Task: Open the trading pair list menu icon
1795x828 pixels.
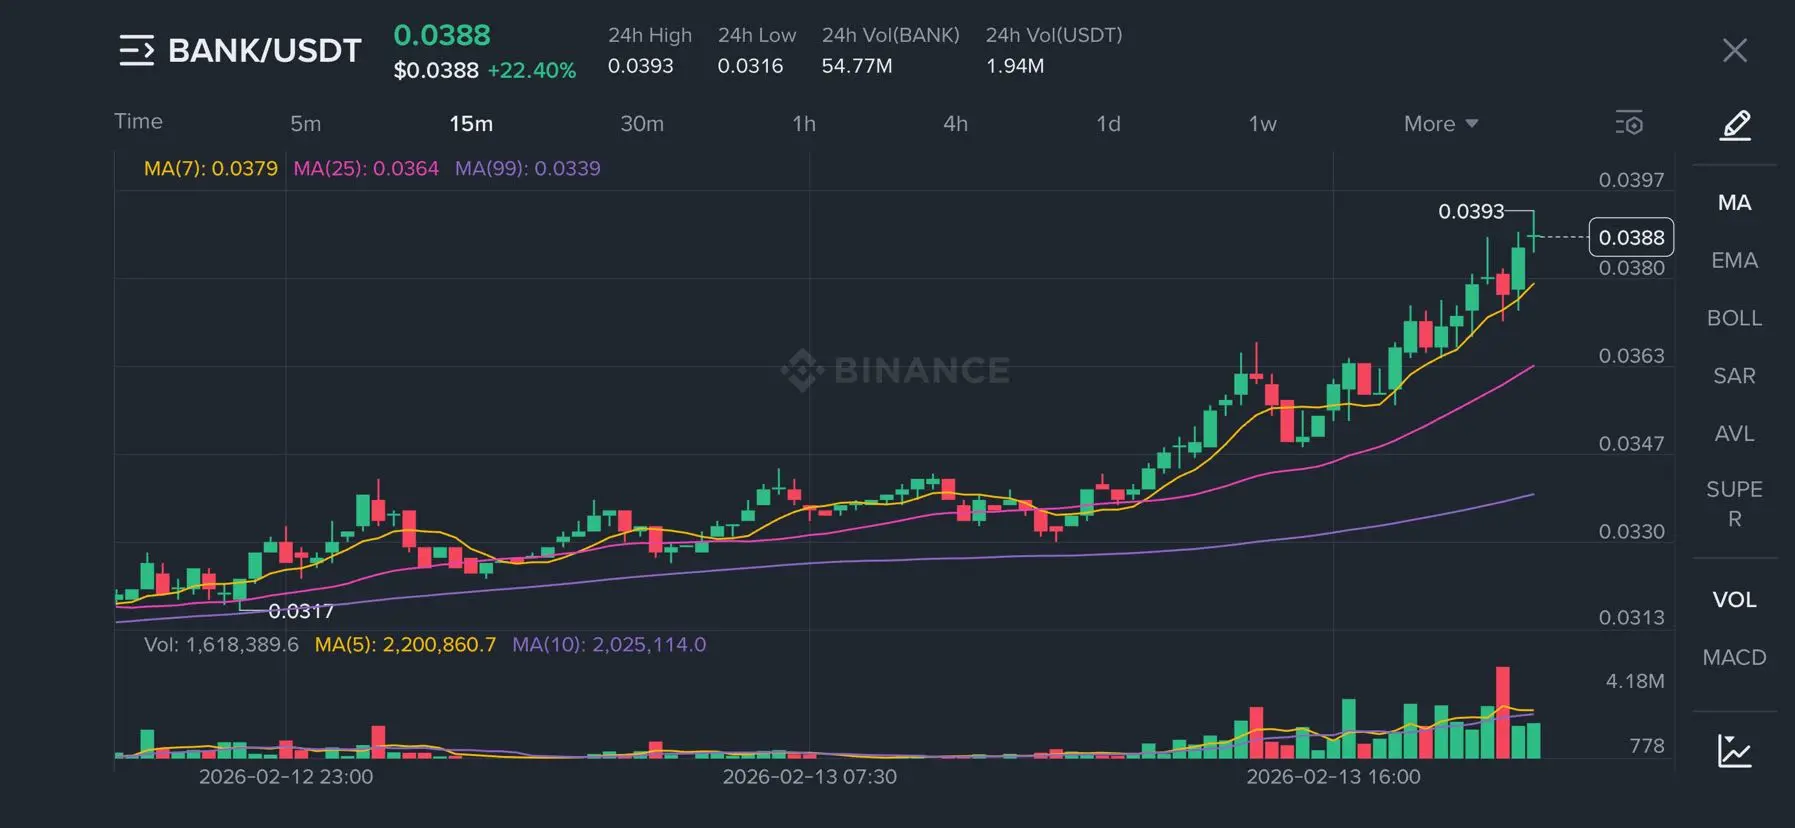Action: (x=137, y=50)
